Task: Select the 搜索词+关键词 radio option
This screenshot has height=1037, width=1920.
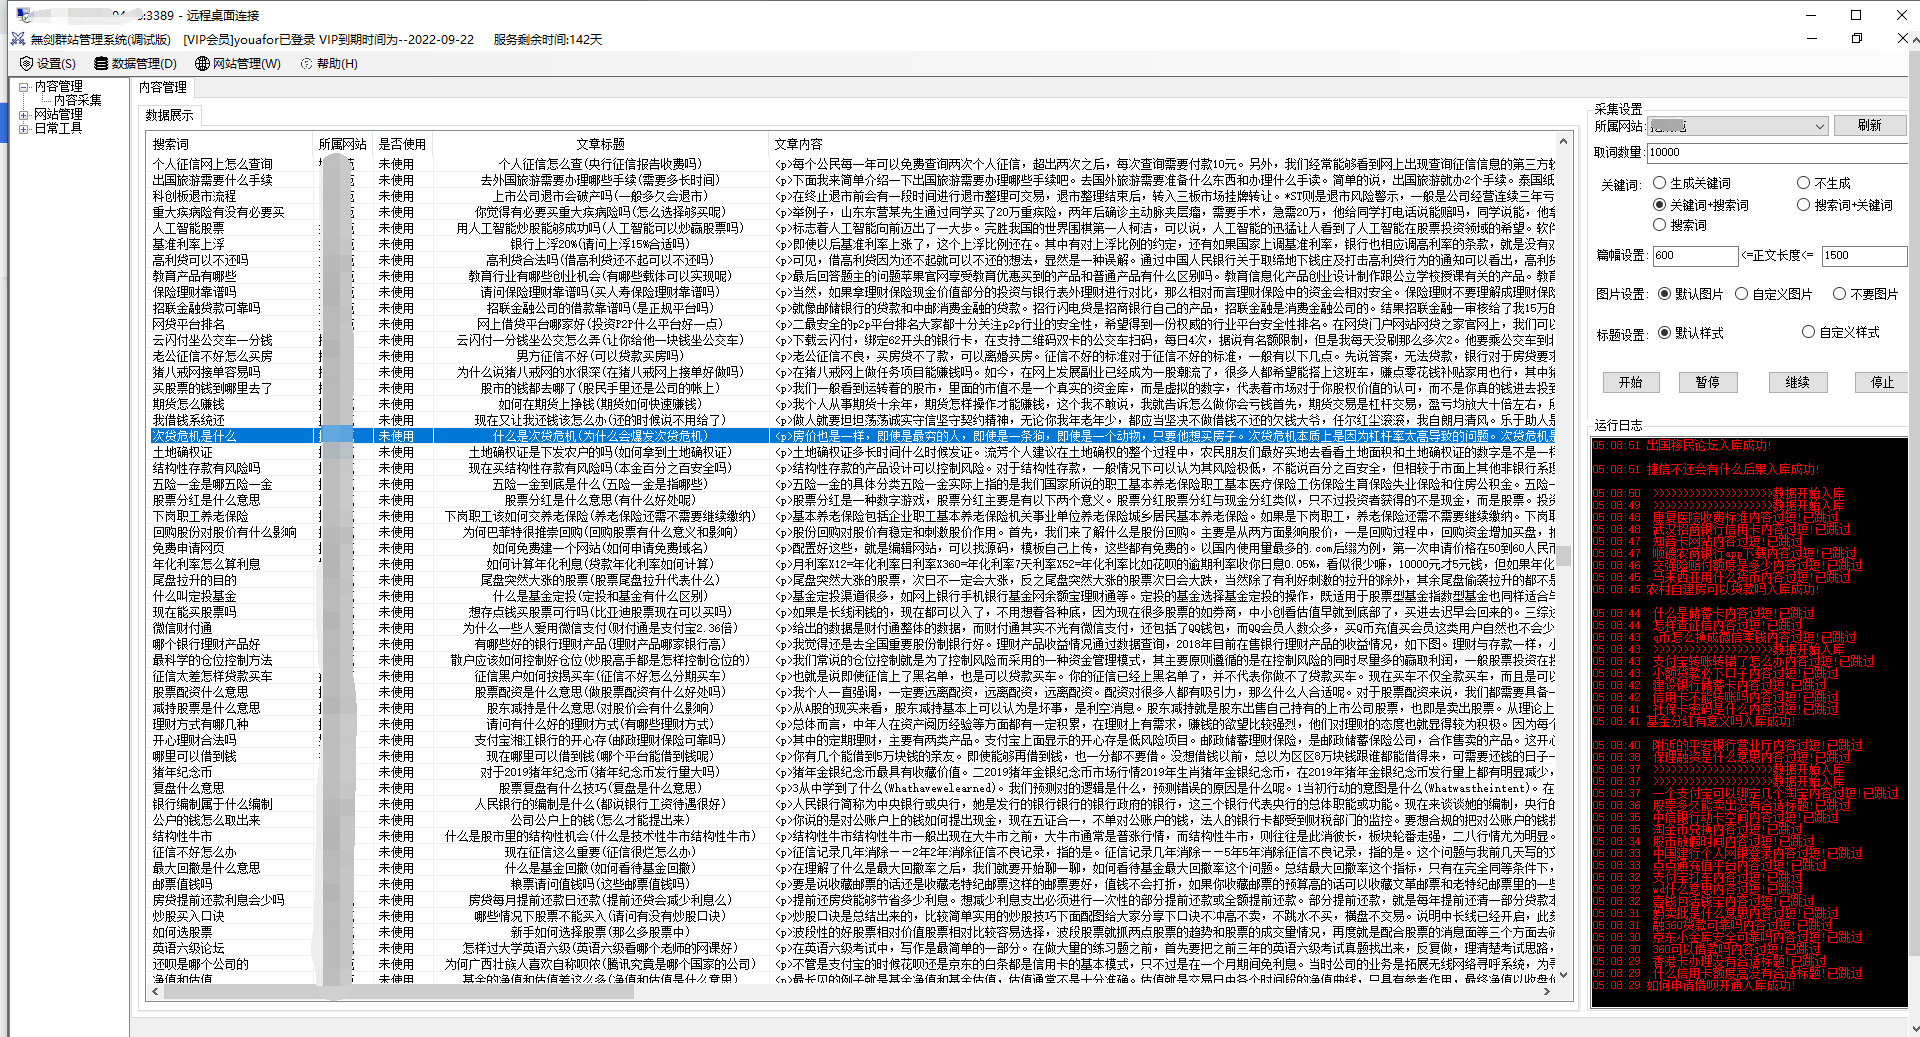Action: coord(1845,204)
